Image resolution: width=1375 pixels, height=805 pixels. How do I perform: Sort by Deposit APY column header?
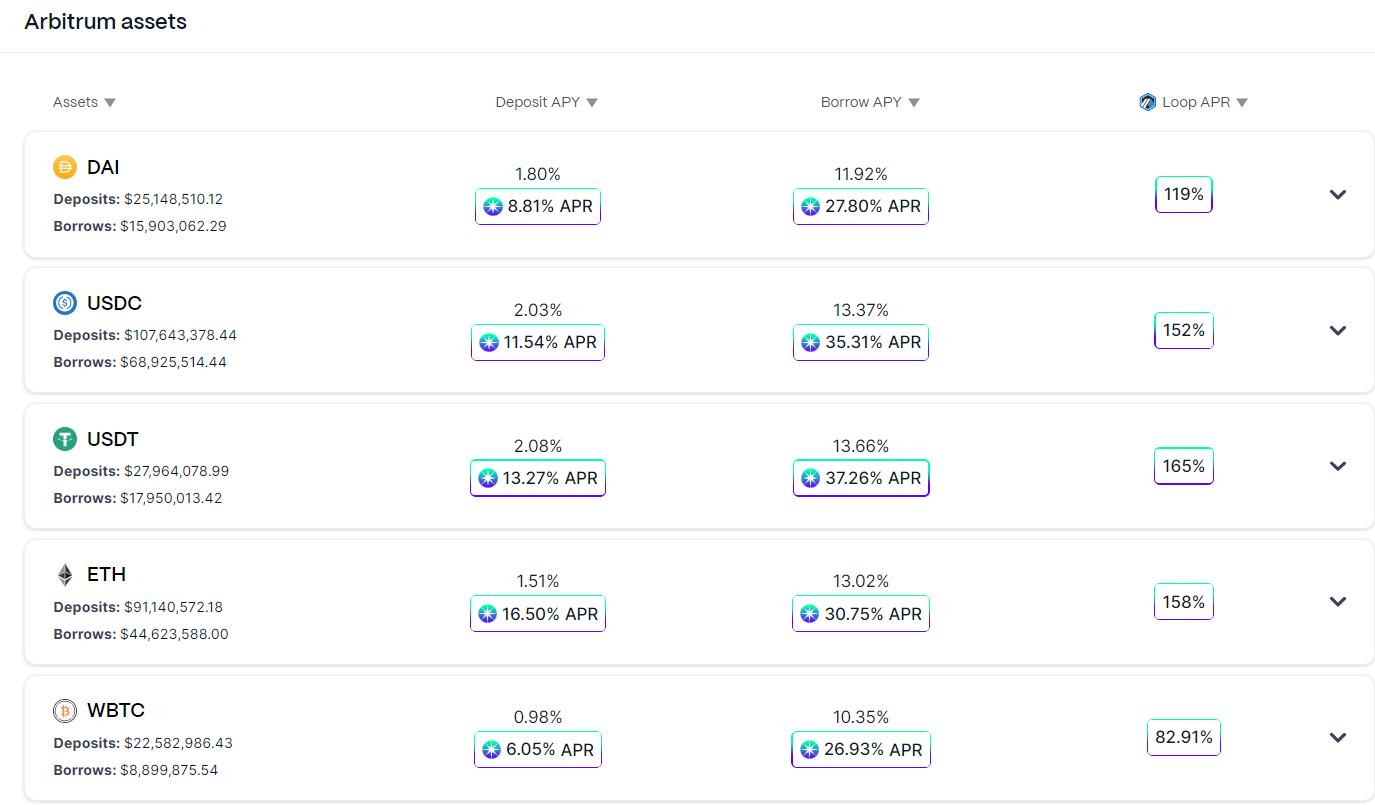pos(546,102)
